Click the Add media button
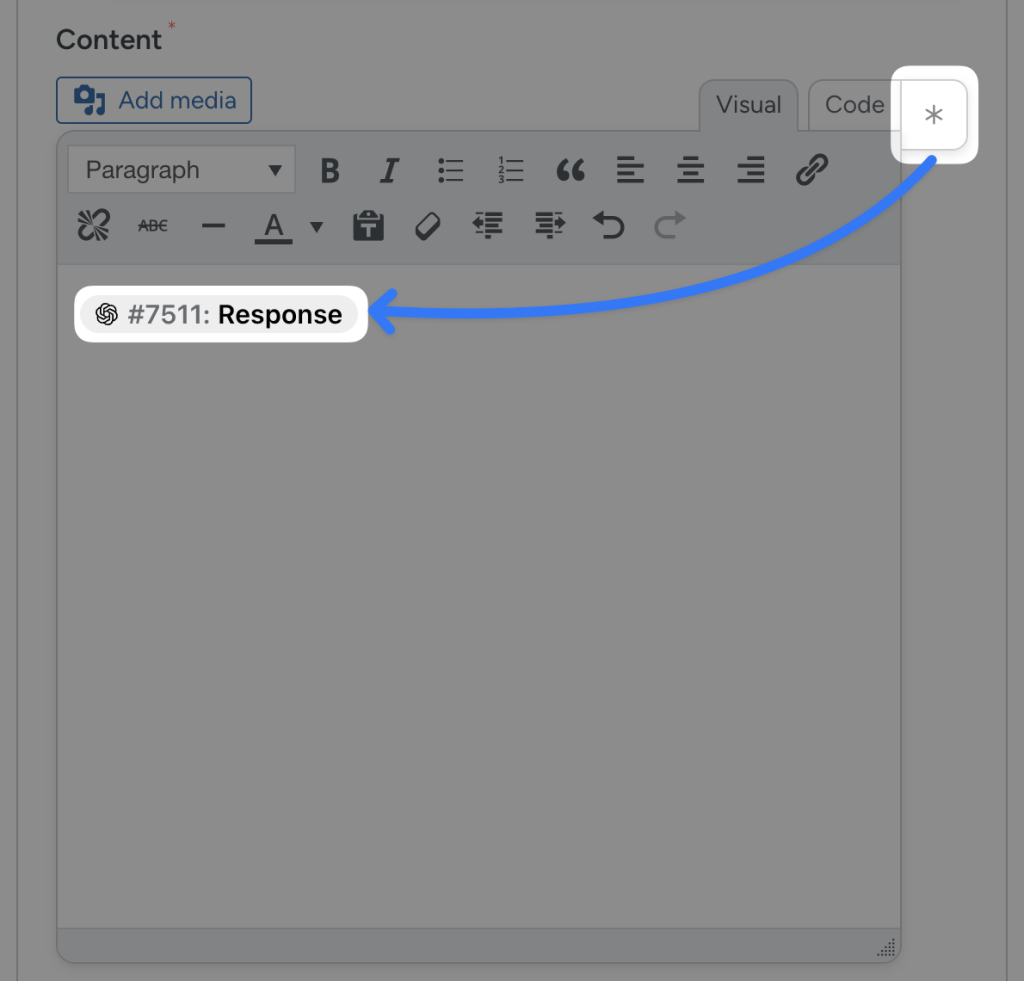 pos(154,100)
